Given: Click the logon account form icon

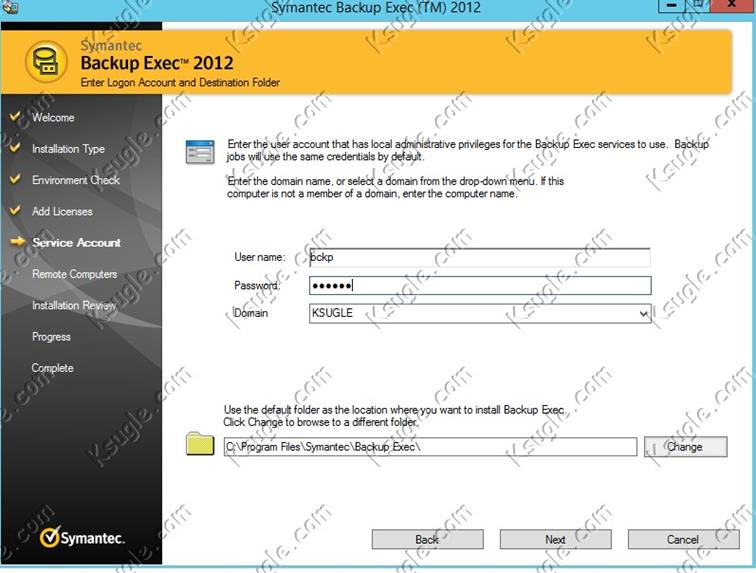Looking at the screenshot, I should [200, 152].
